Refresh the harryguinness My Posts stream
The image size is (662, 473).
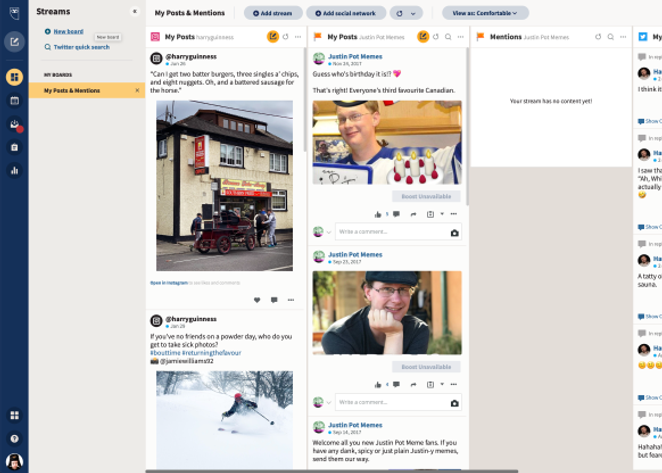pyautogui.click(x=285, y=37)
